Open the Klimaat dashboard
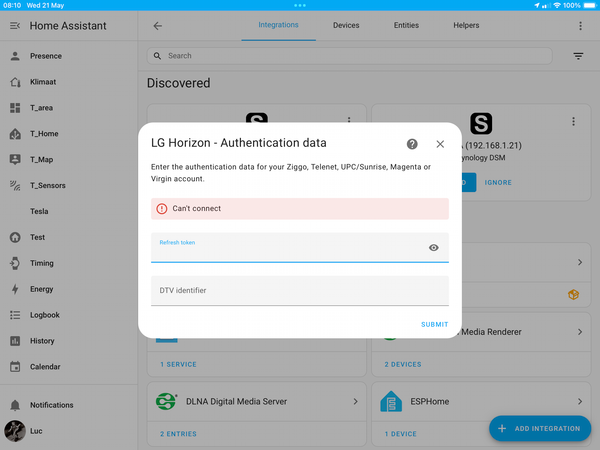 (x=68, y=82)
